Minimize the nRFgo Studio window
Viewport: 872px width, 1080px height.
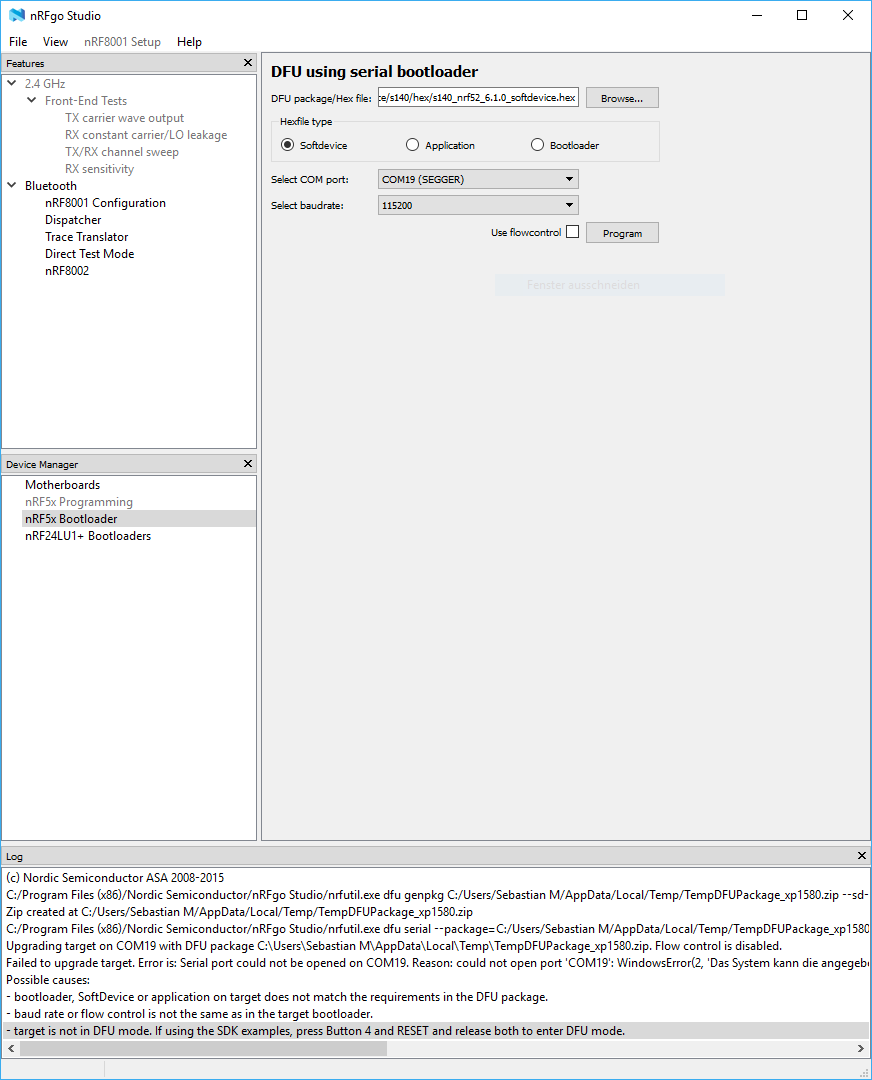(757, 15)
